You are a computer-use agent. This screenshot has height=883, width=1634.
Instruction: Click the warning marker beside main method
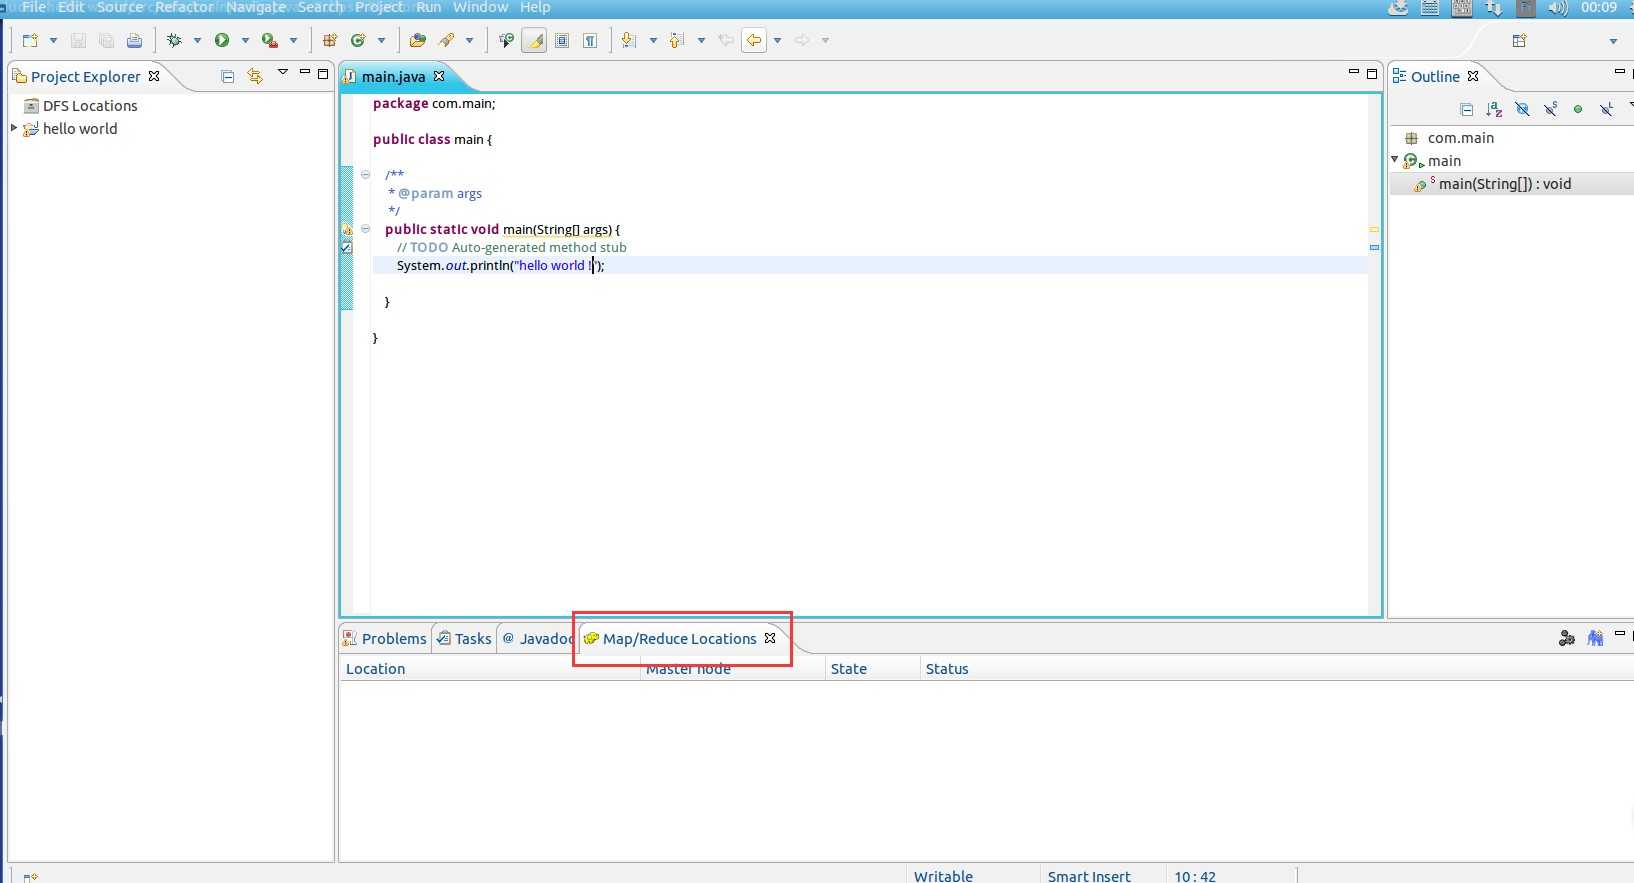pos(347,229)
